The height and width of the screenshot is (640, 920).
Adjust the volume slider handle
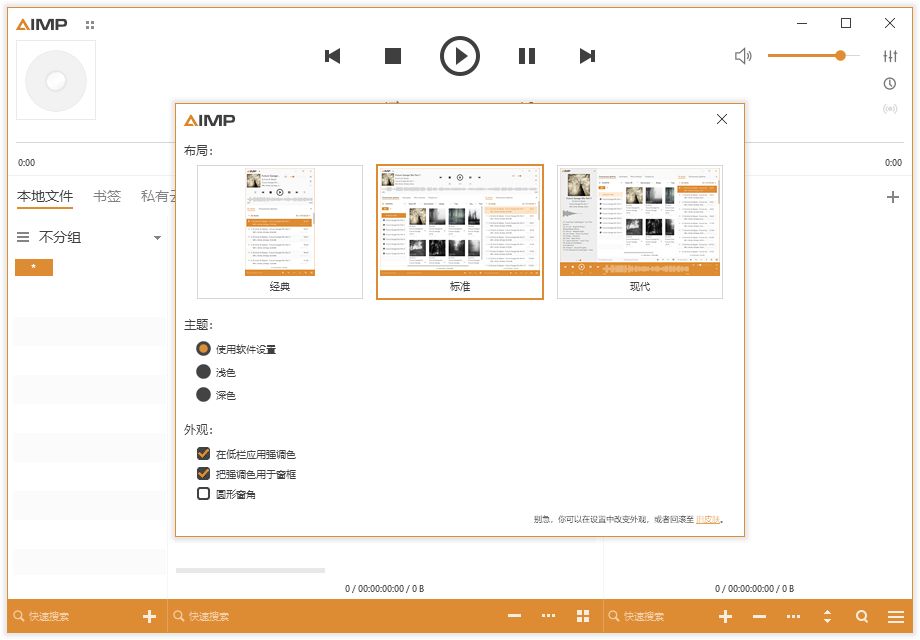(840, 56)
